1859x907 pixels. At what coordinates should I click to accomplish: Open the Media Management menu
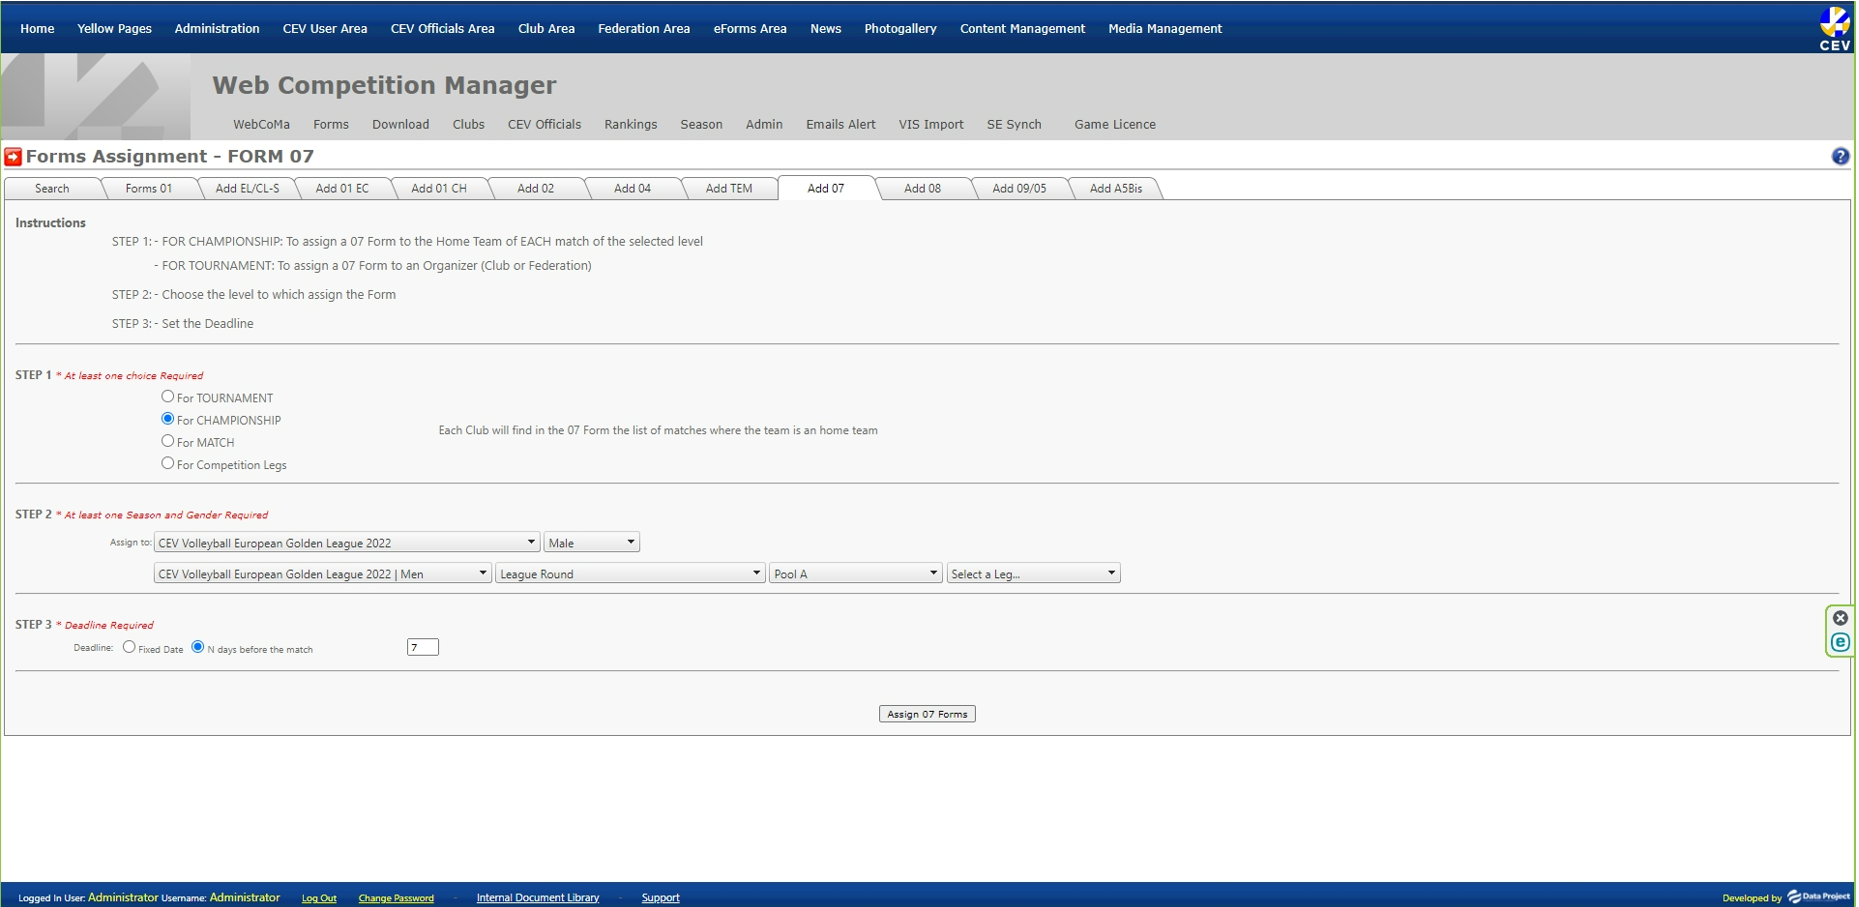point(1165,28)
